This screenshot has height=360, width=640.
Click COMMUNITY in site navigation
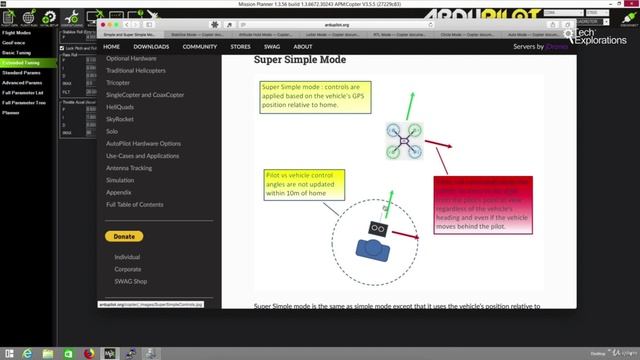click(x=200, y=47)
